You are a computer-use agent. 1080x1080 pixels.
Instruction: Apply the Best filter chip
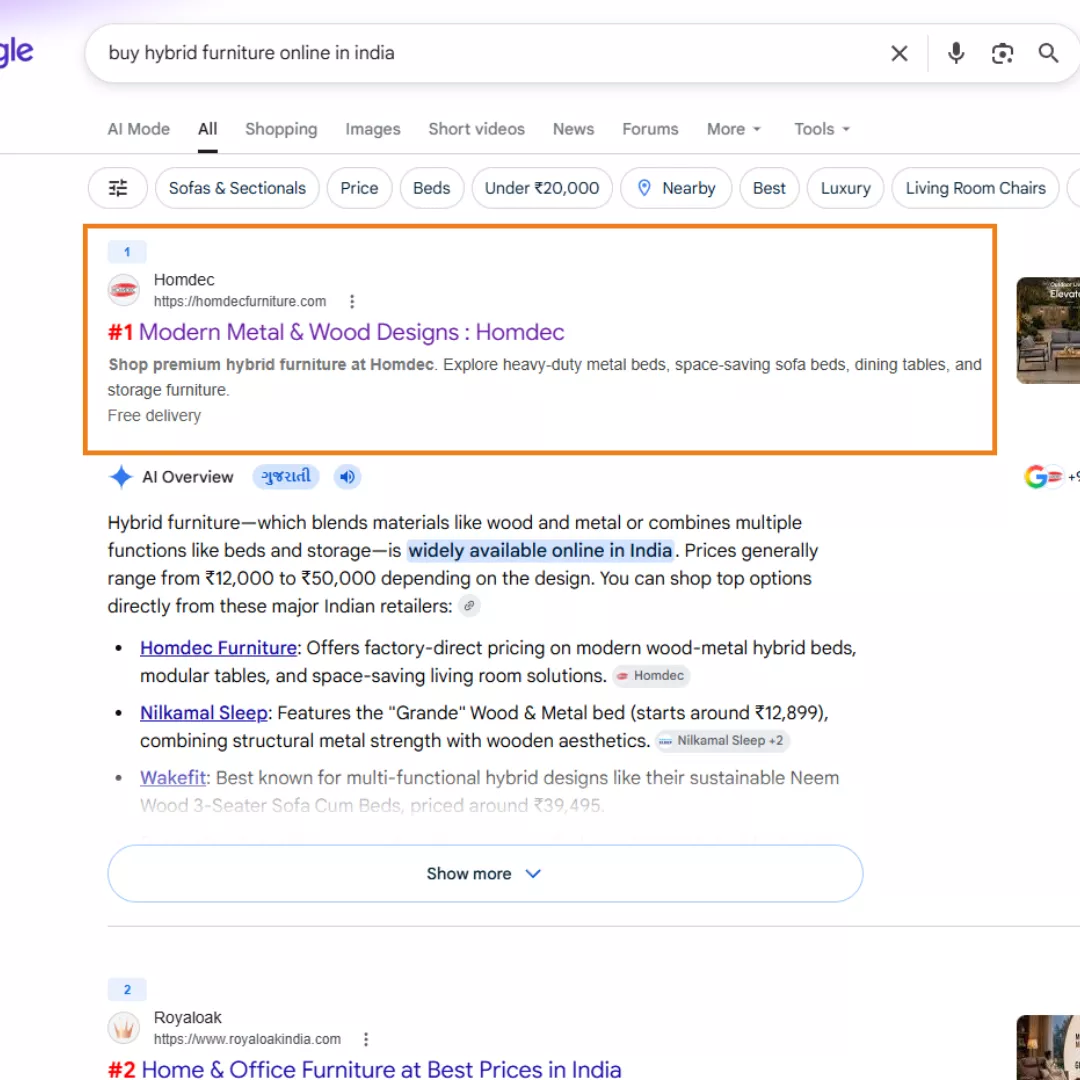[769, 188]
